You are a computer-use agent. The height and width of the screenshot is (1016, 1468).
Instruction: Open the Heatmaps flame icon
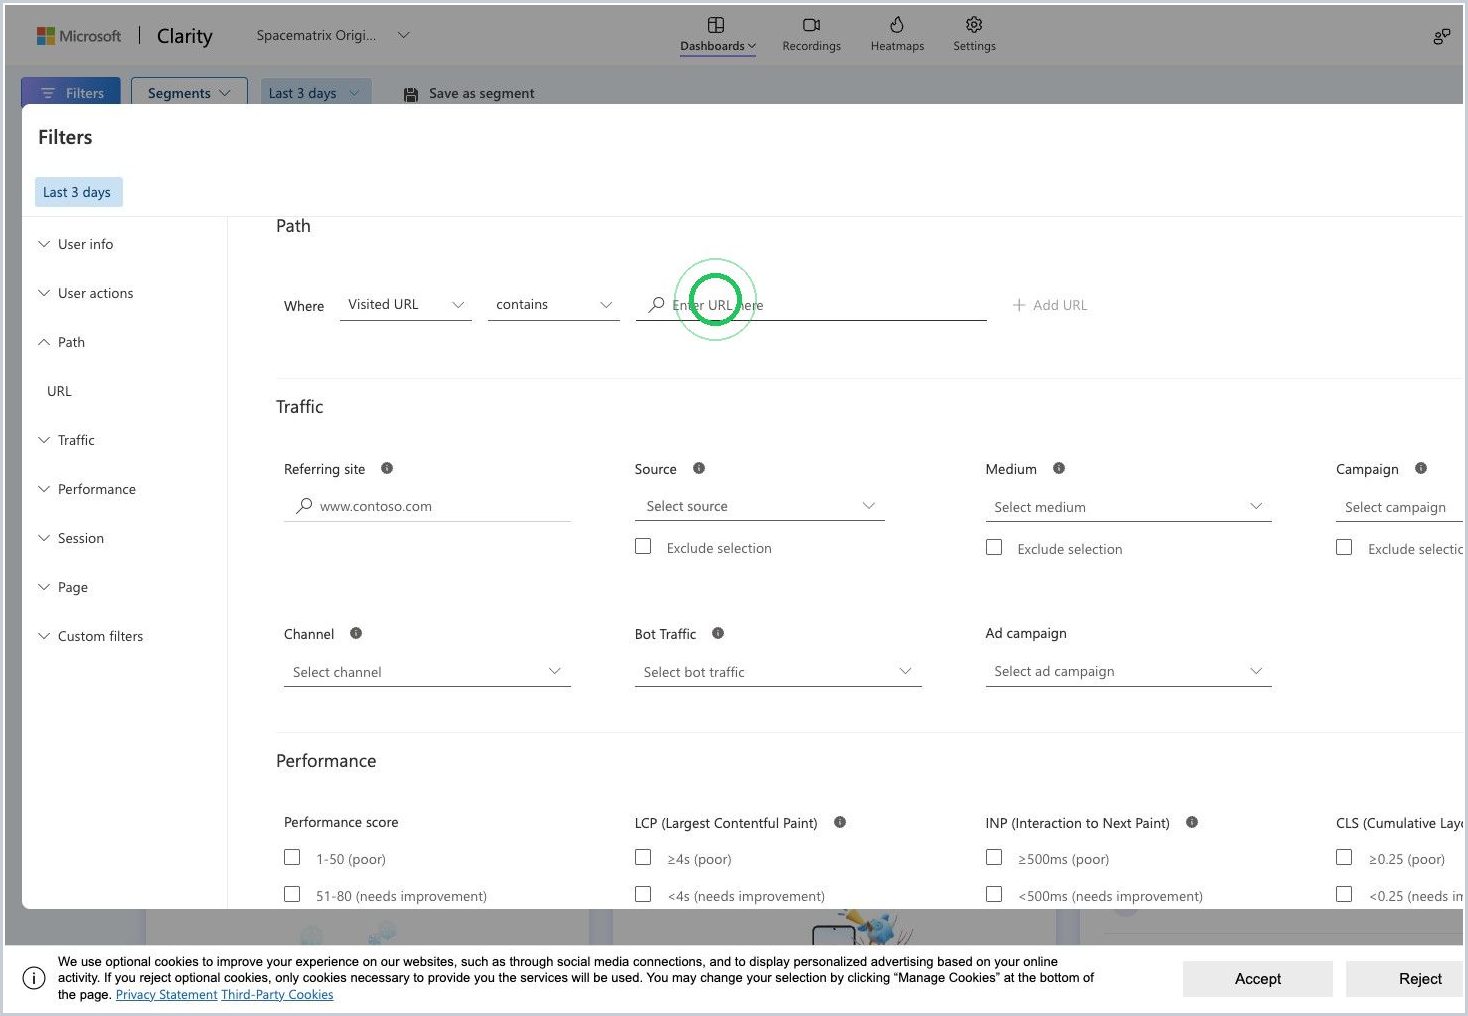(897, 25)
